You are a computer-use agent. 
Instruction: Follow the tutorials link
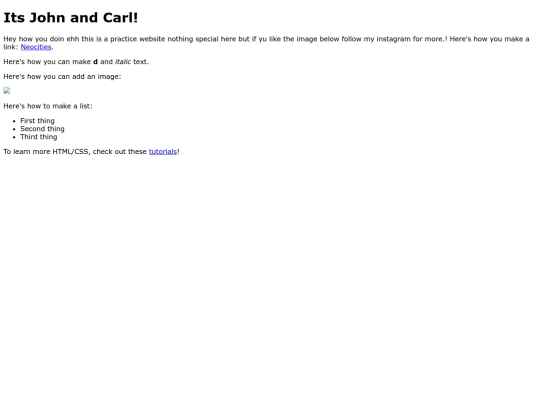coord(163,152)
